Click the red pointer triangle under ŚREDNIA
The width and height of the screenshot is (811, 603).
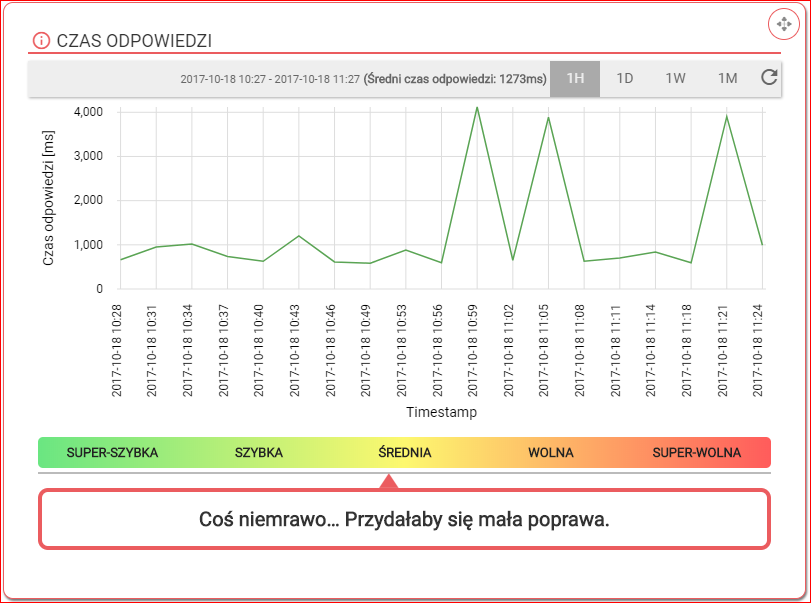390,482
